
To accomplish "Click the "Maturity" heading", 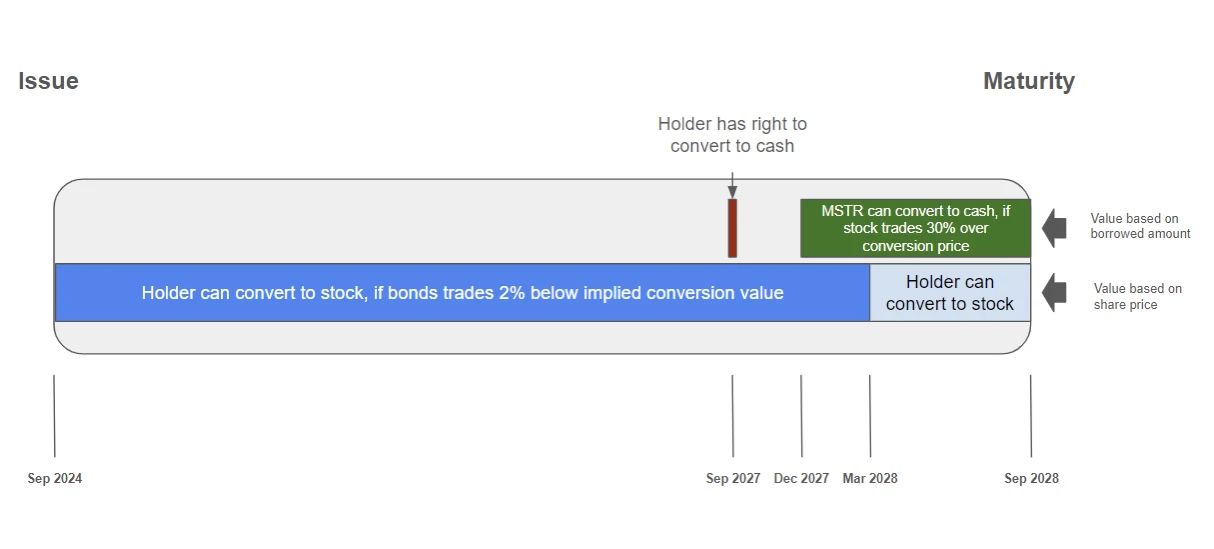I will coord(1028,81).
